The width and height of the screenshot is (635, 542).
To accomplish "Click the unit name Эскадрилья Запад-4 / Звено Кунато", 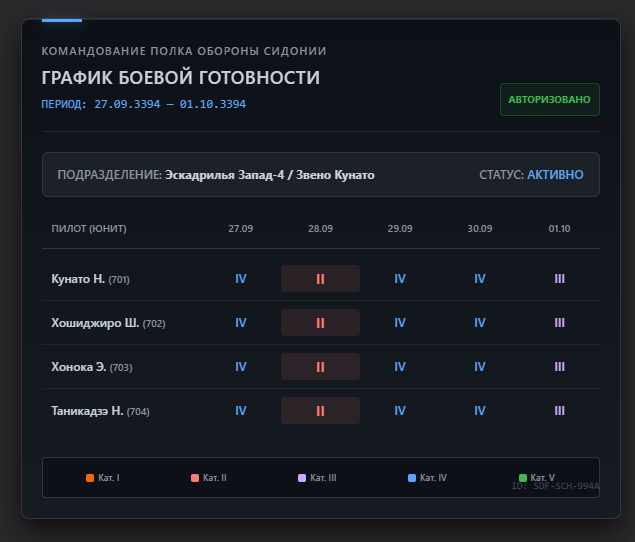I will (270, 175).
